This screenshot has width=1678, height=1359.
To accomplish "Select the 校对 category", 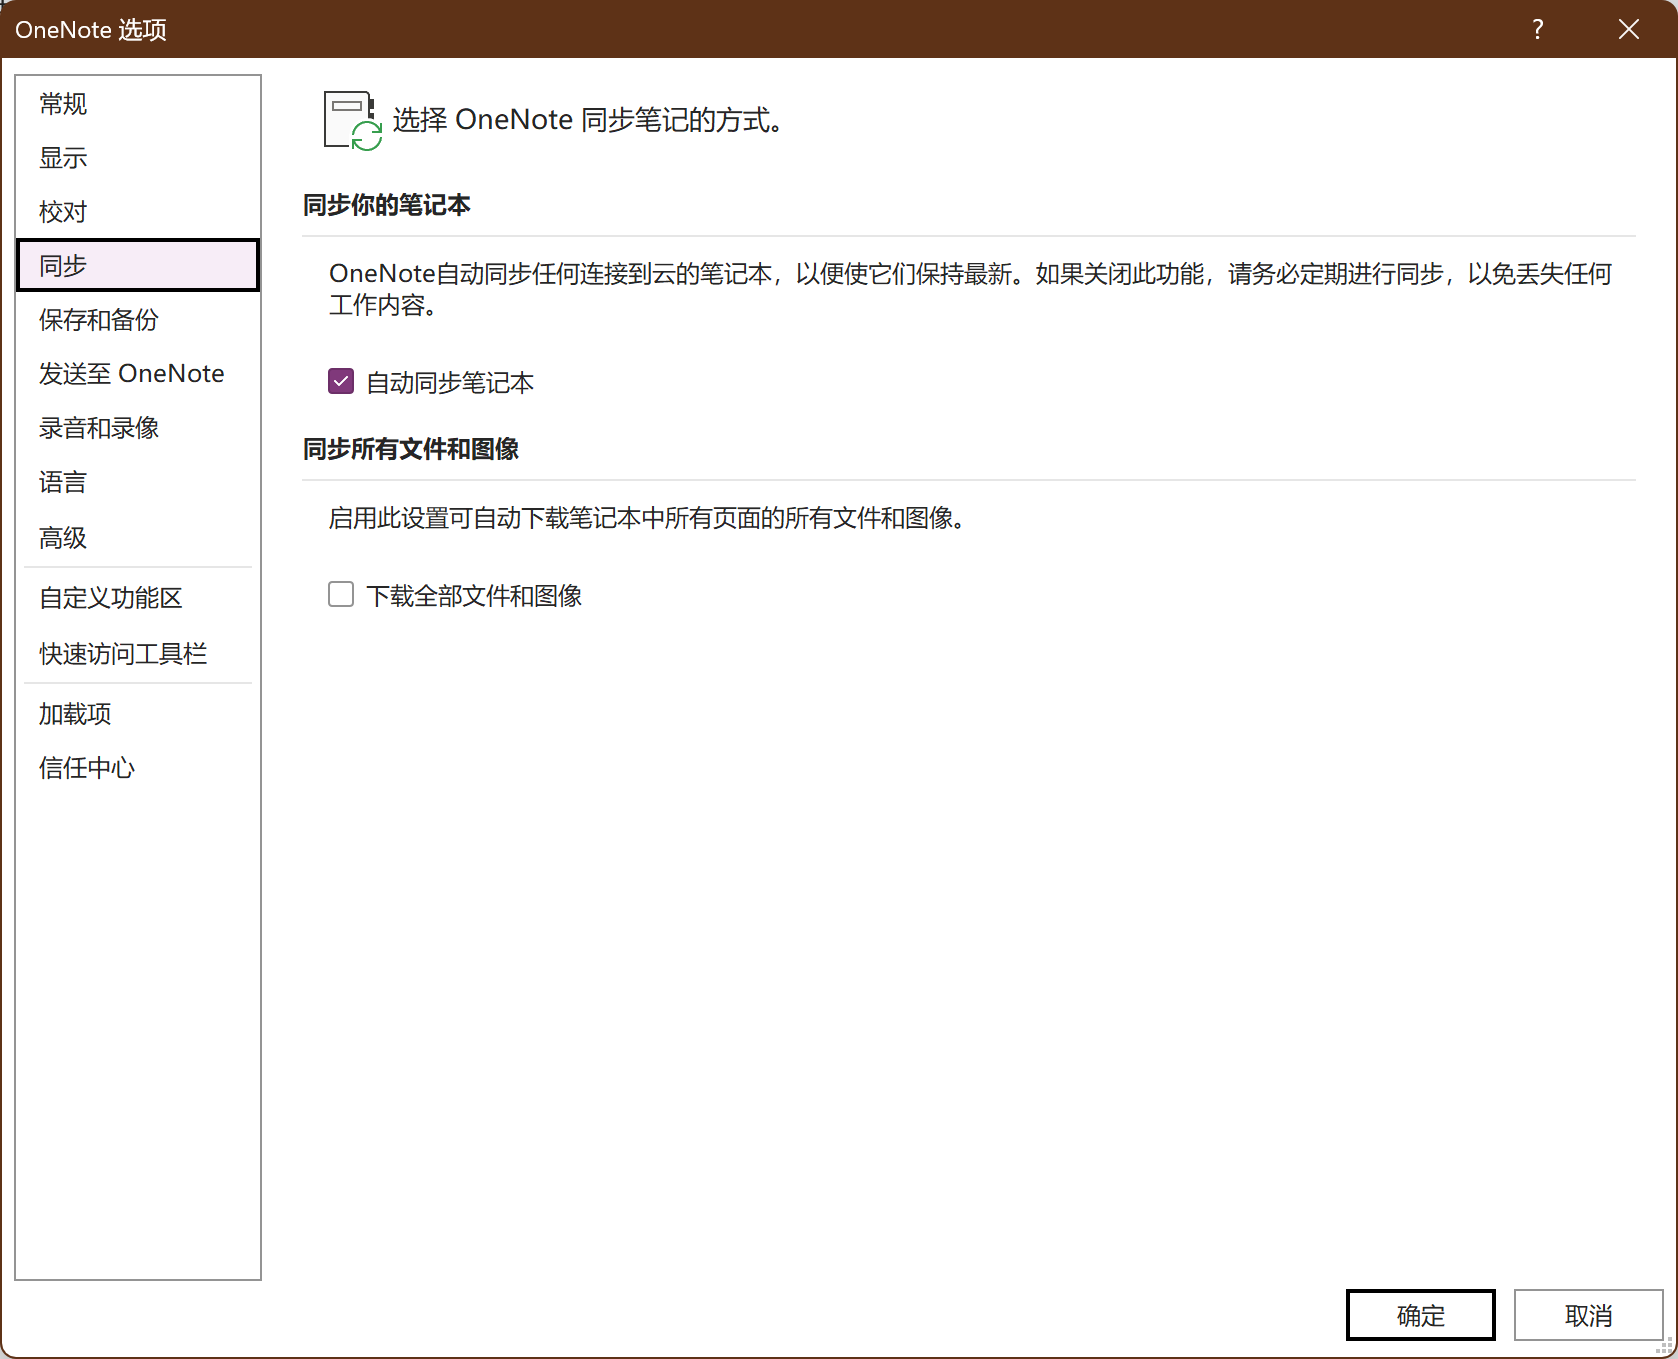I will point(138,212).
